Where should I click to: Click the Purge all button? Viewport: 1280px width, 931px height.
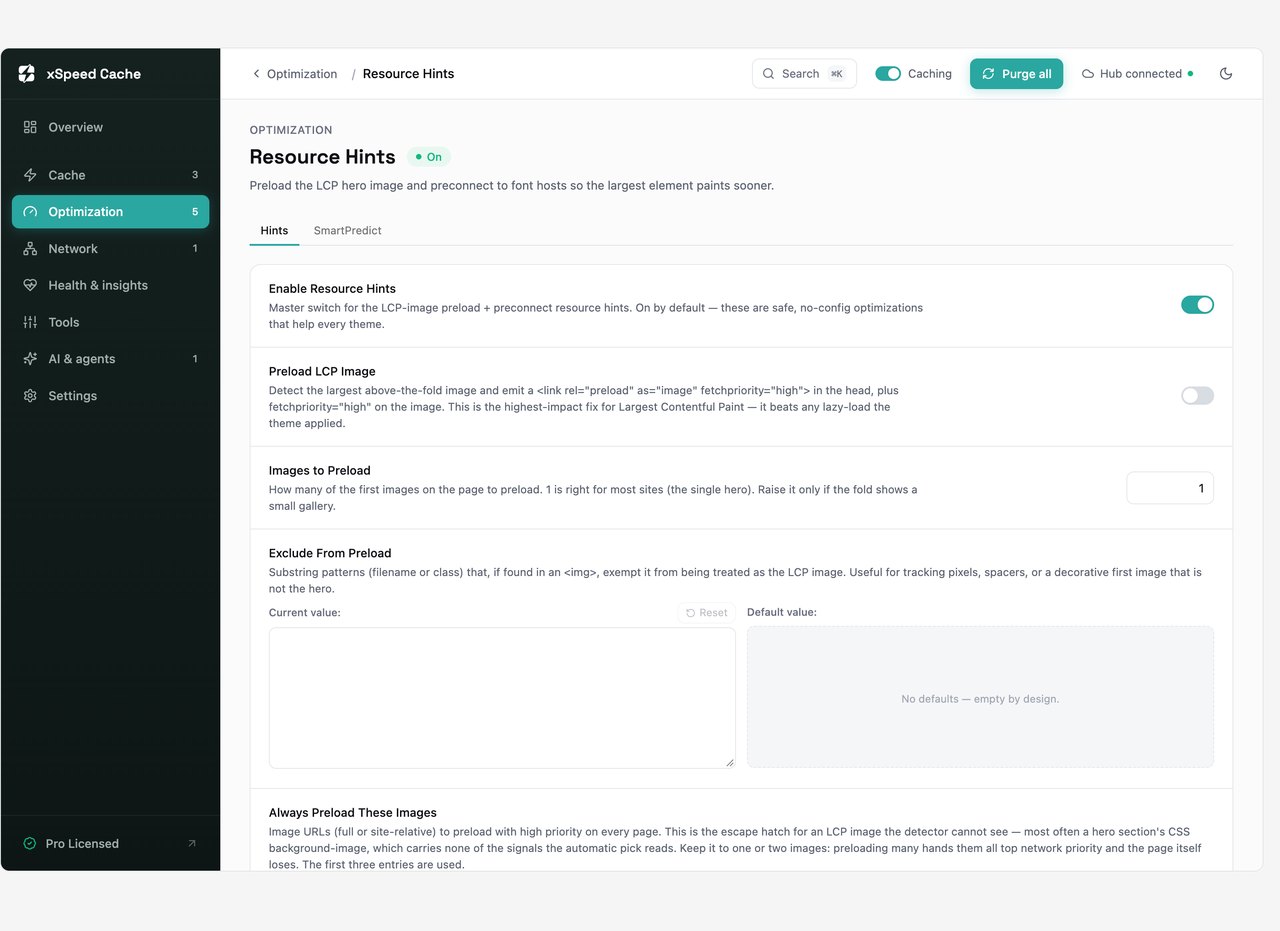tap(1016, 74)
